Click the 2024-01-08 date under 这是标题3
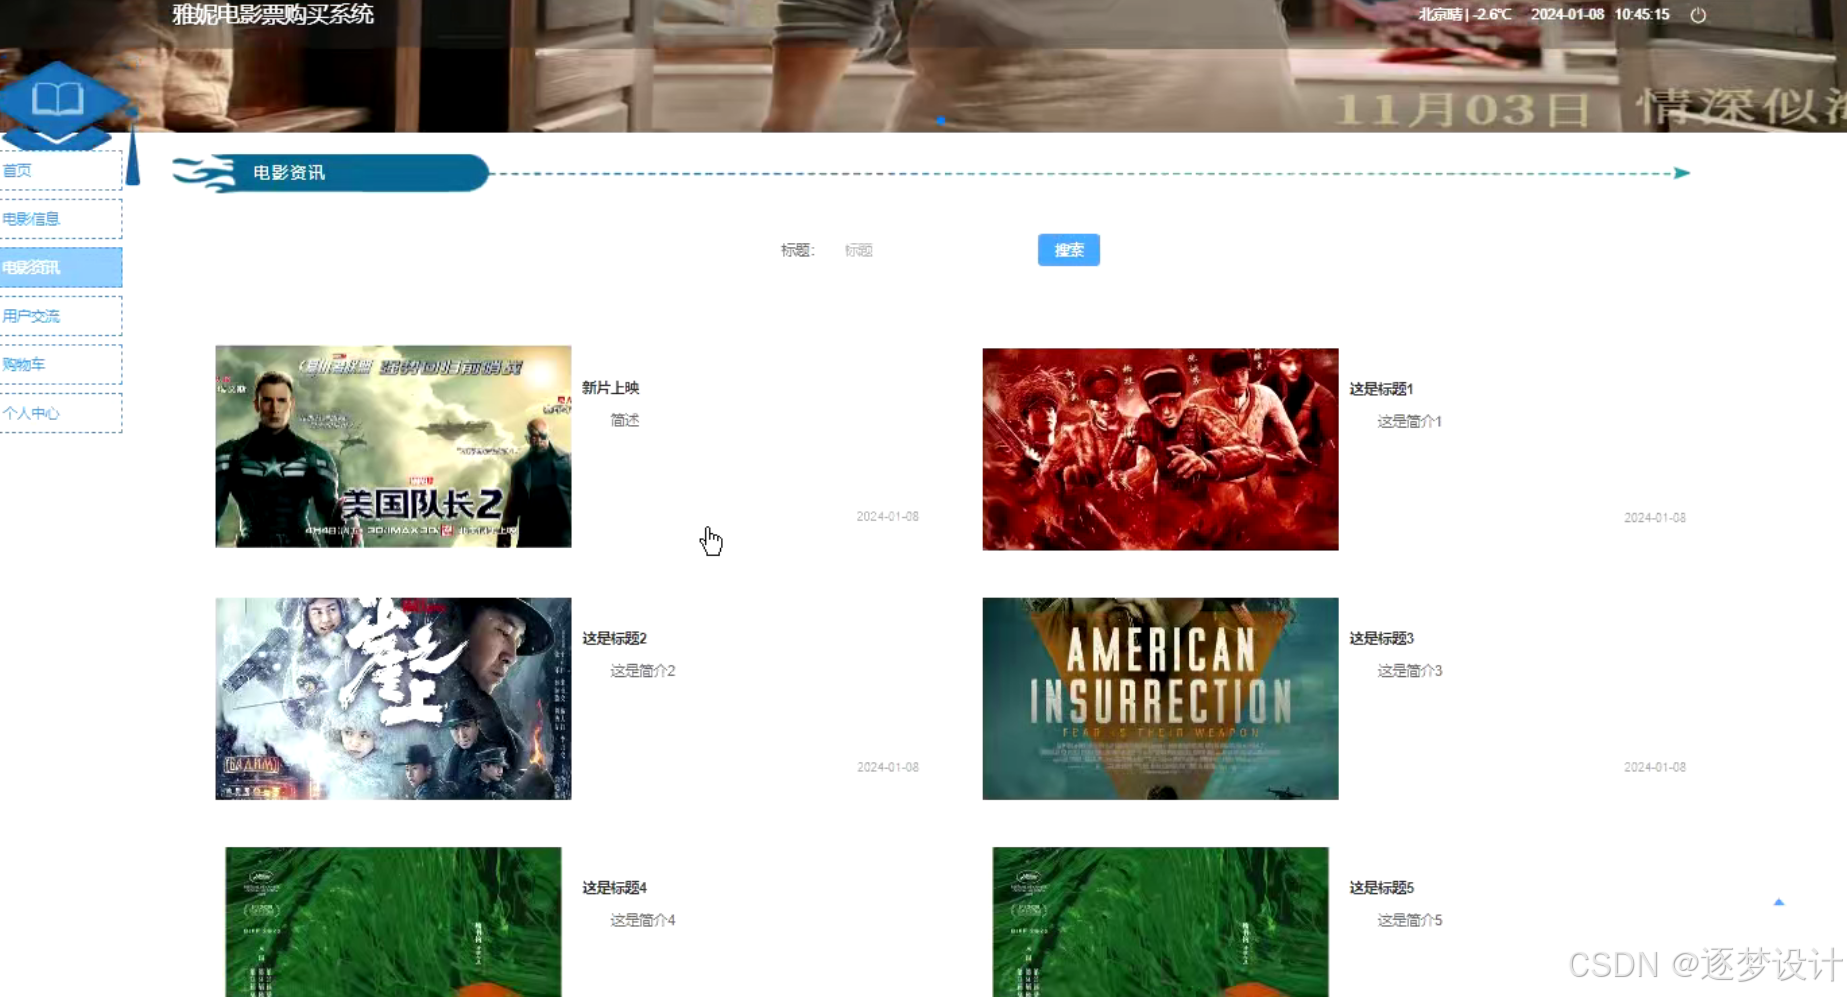This screenshot has height=997, width=1847. (x=1654, y=767)
